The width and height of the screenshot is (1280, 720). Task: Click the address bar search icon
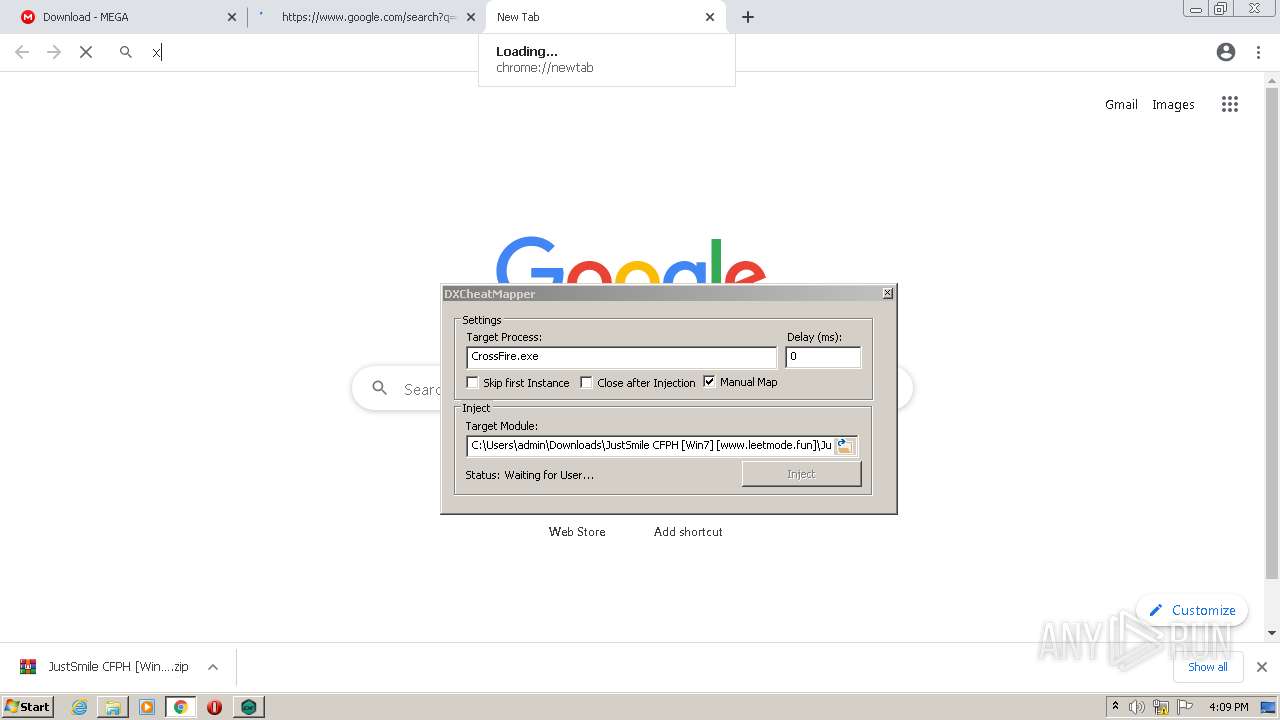click(126, 52)
